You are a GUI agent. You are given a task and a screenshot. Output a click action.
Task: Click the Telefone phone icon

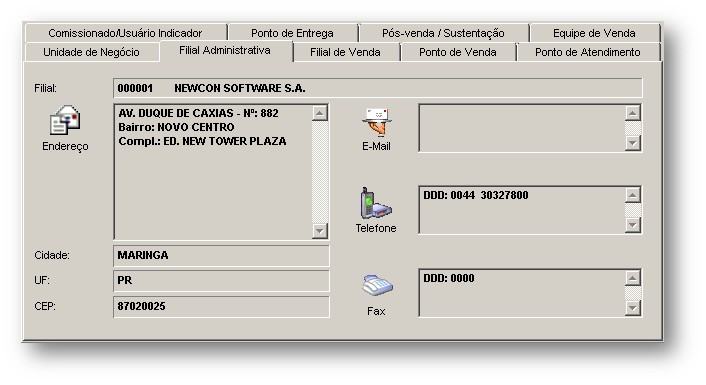(376, 203)
